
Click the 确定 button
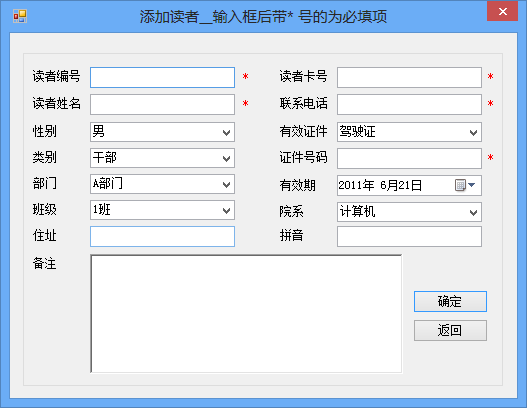pos(450,301)
